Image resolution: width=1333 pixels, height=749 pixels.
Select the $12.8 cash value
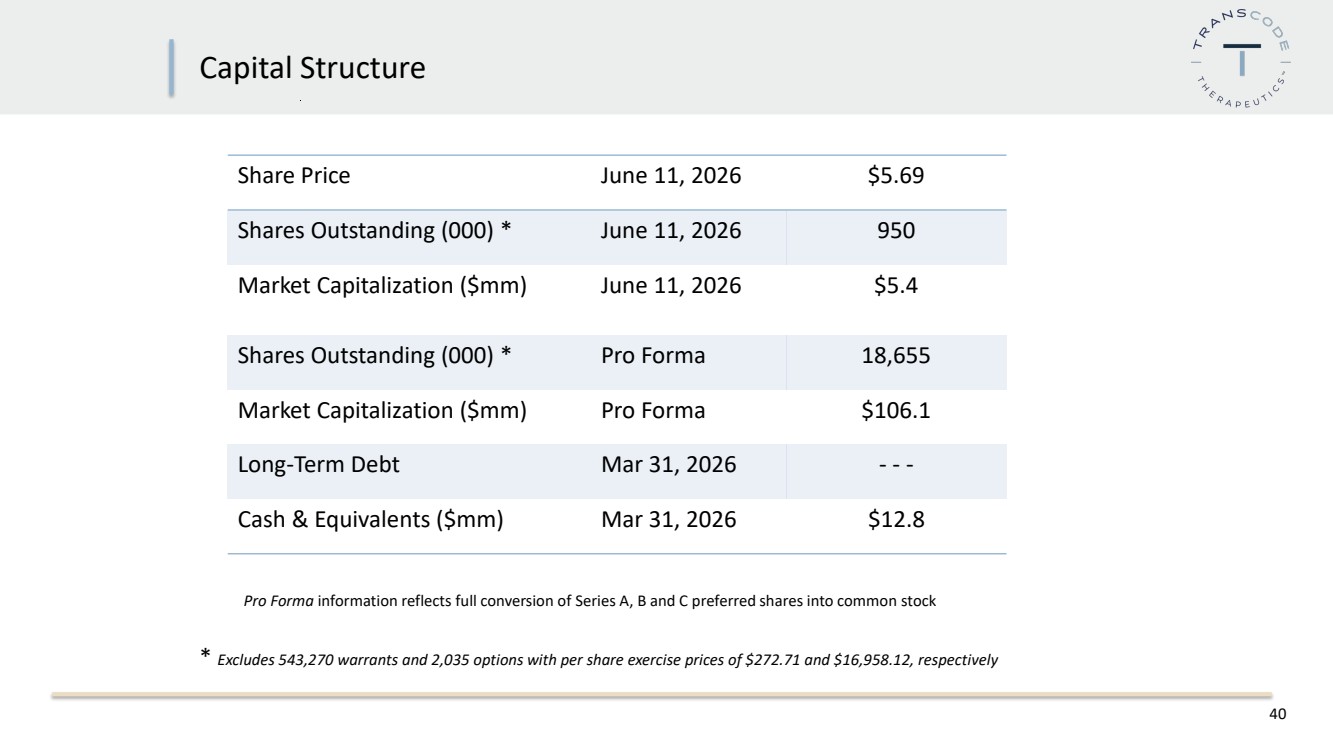coord(896,519)
